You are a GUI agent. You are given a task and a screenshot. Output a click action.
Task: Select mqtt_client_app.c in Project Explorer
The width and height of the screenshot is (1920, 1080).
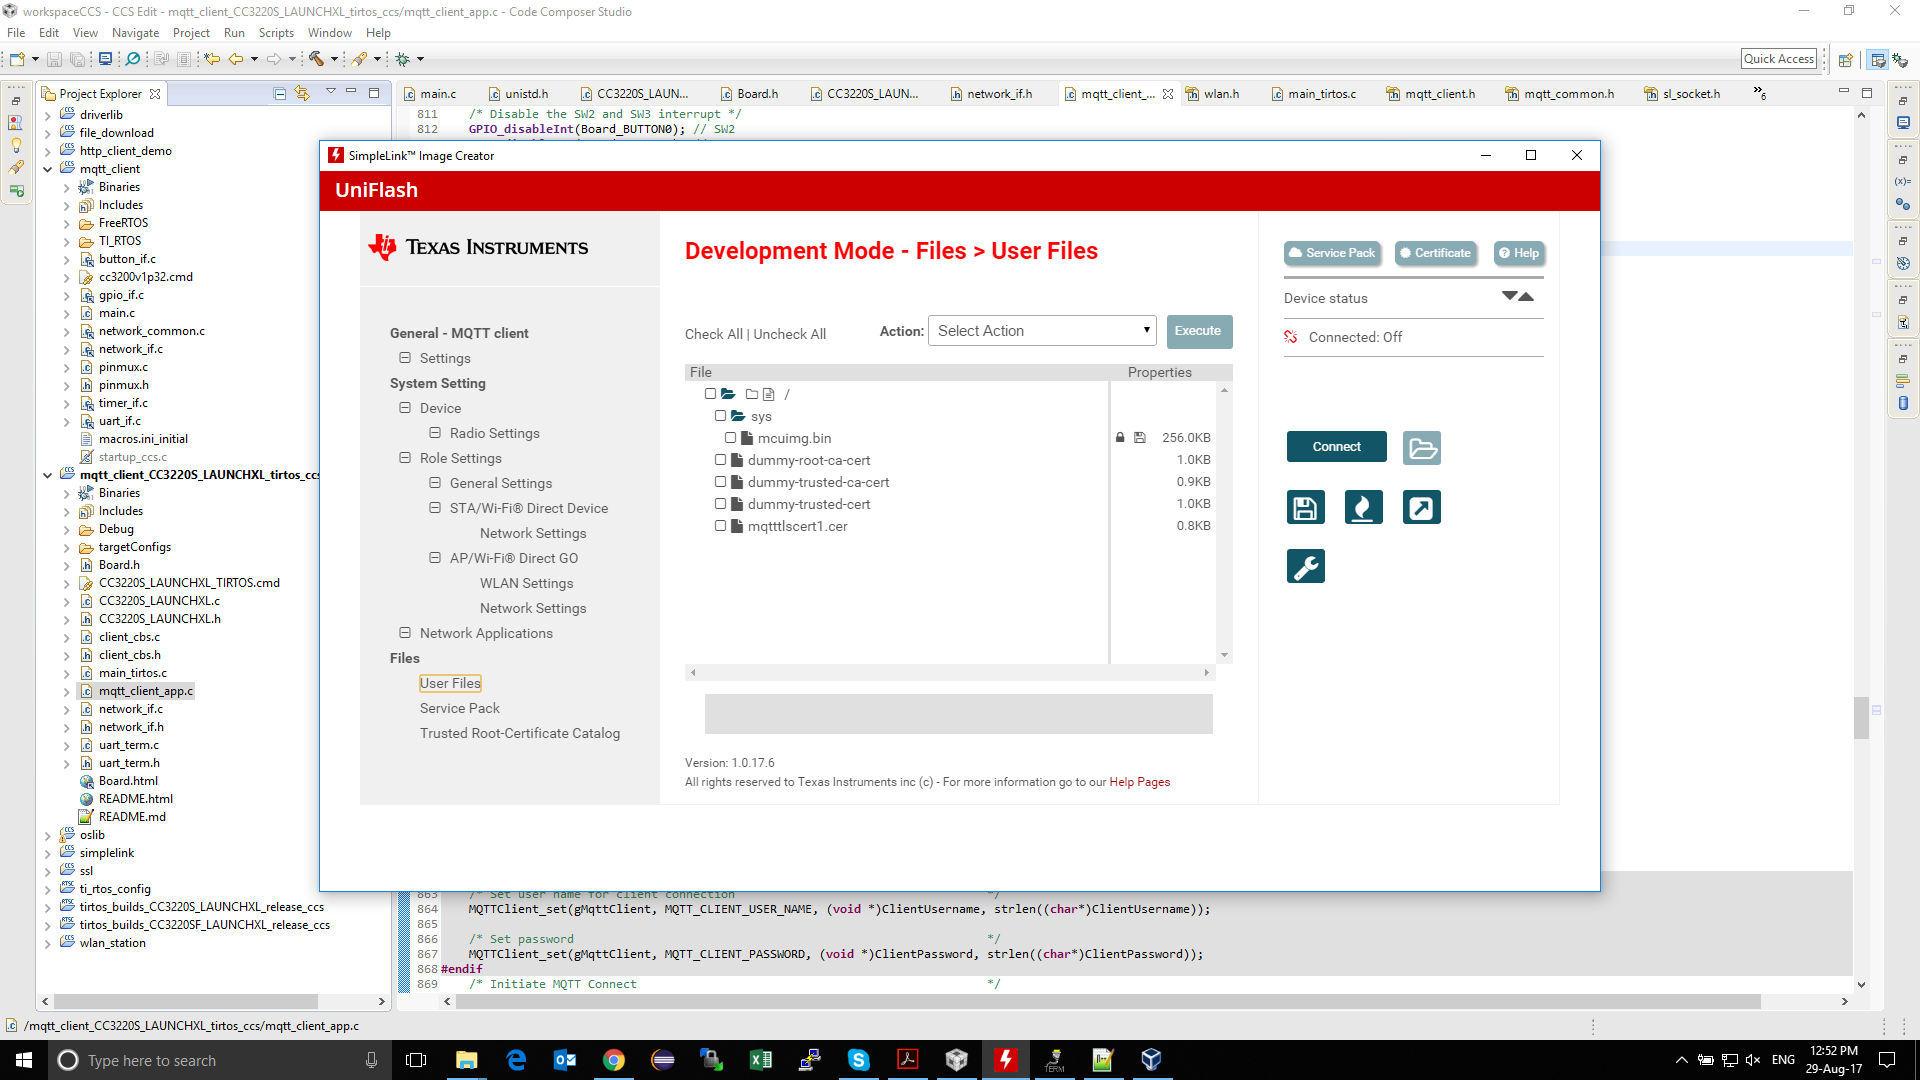point(145,690)
